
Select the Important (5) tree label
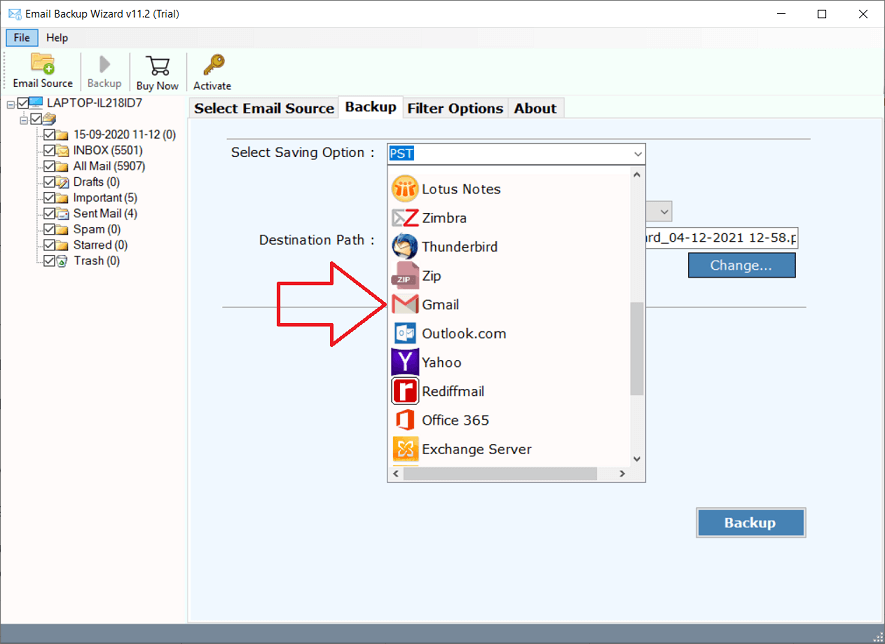click(105, 198)
